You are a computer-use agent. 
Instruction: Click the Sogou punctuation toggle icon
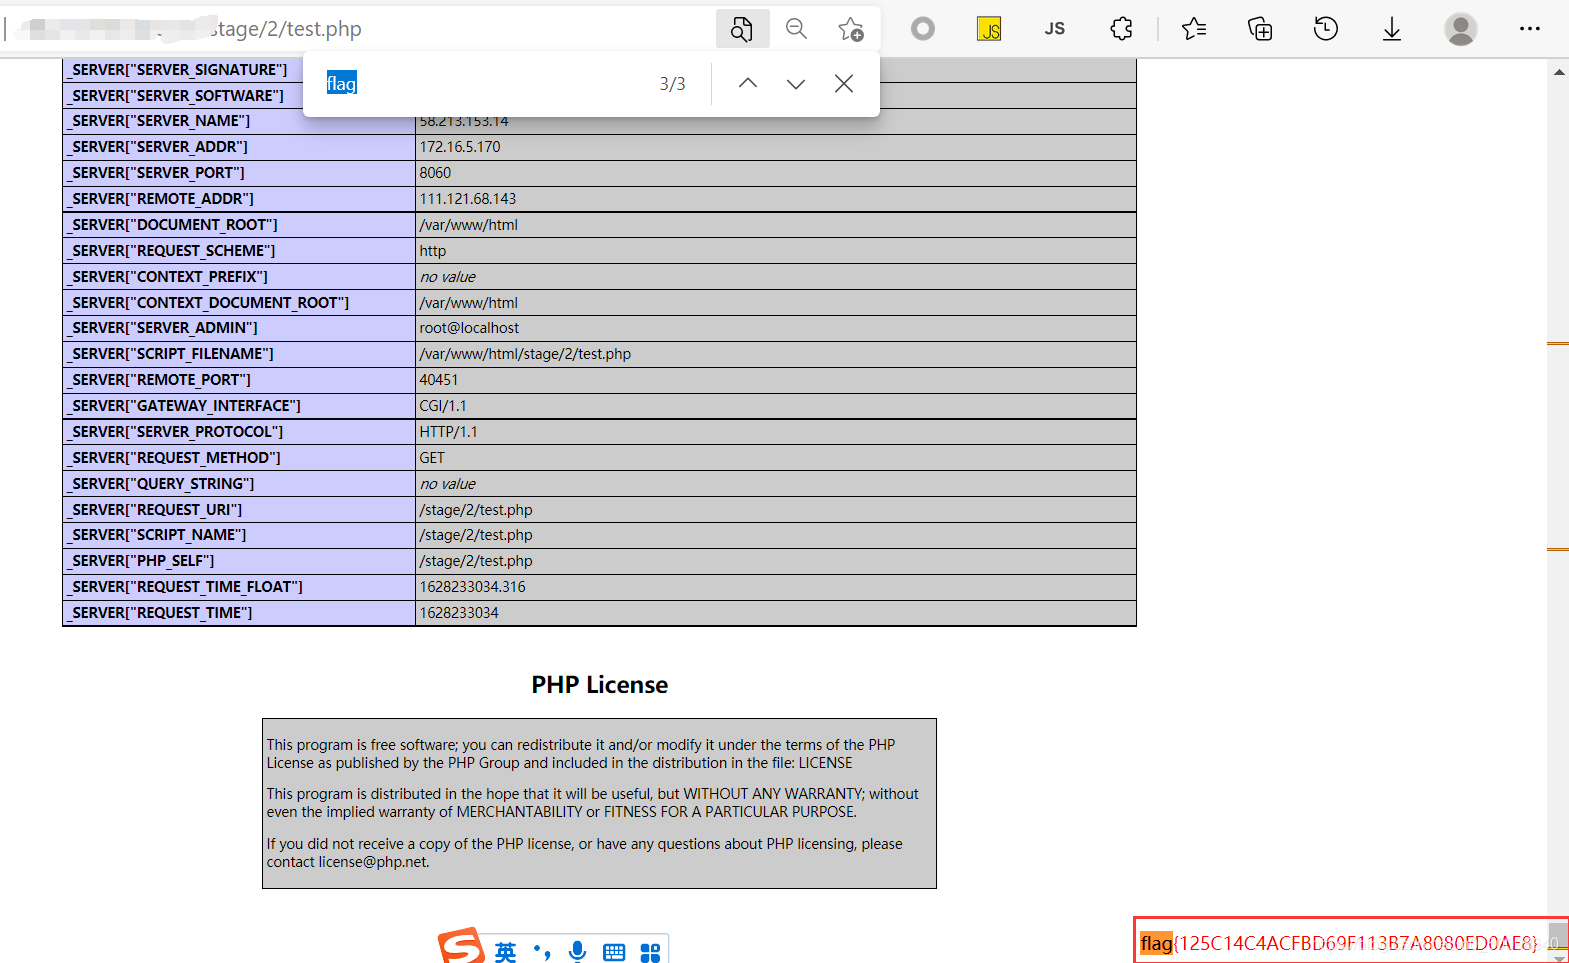coord(542,952)
